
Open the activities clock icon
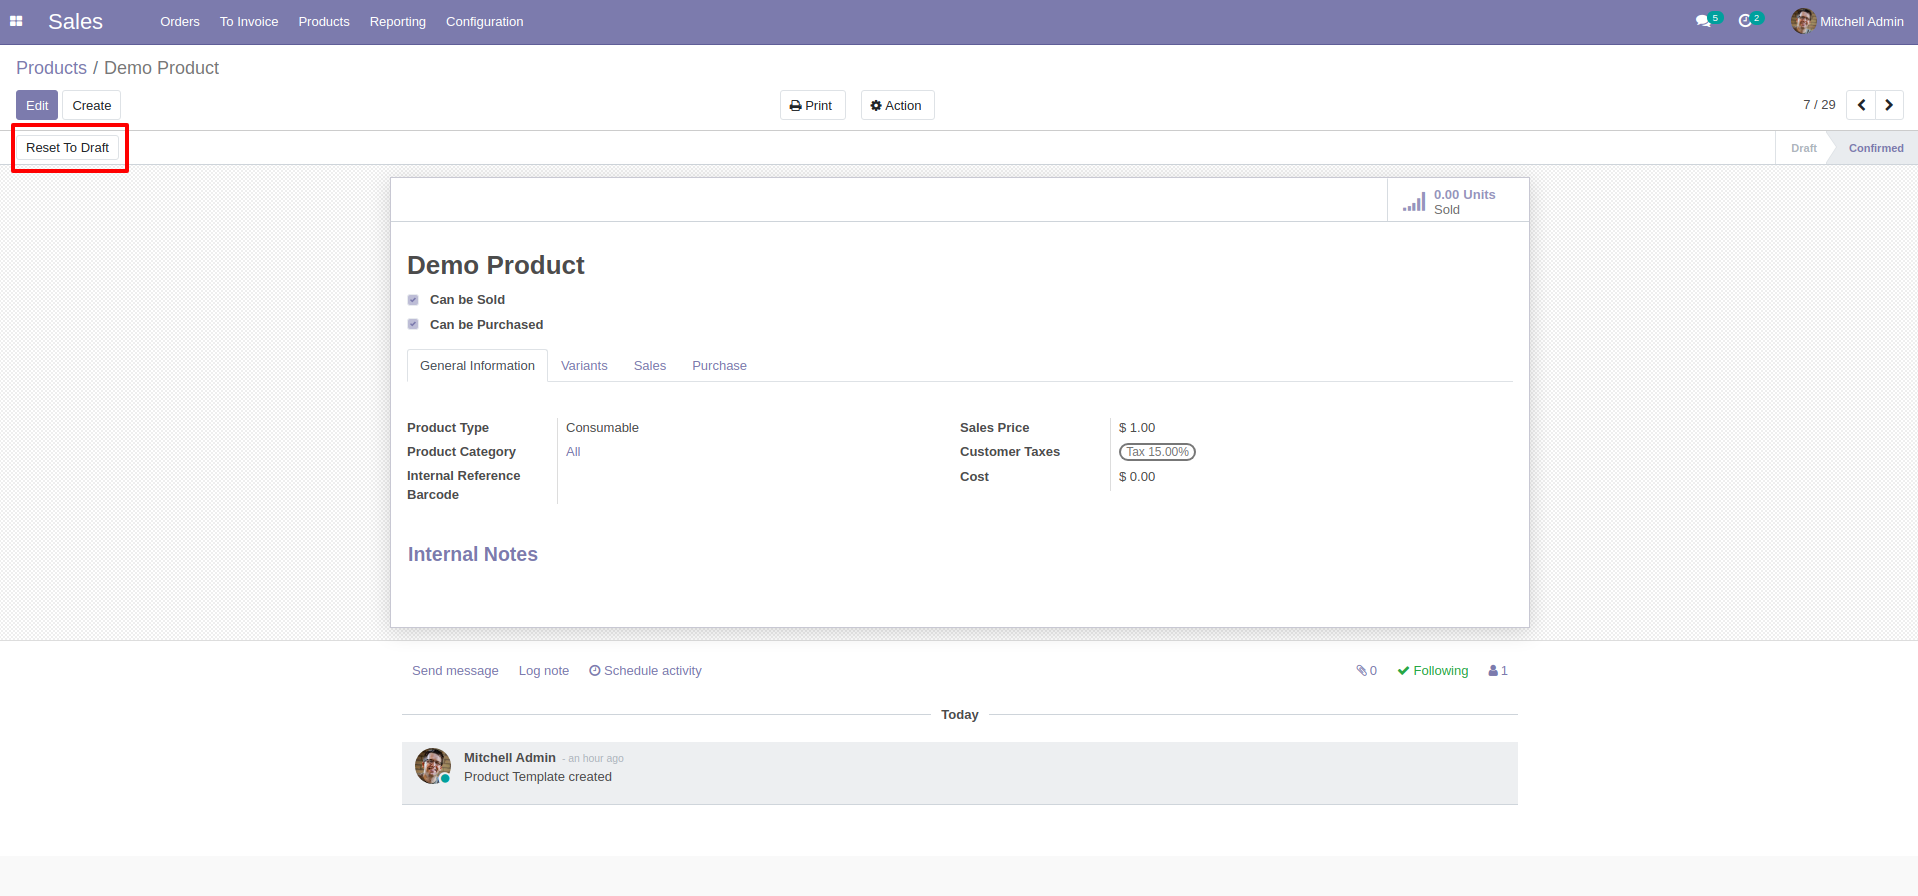point(1745,21)
